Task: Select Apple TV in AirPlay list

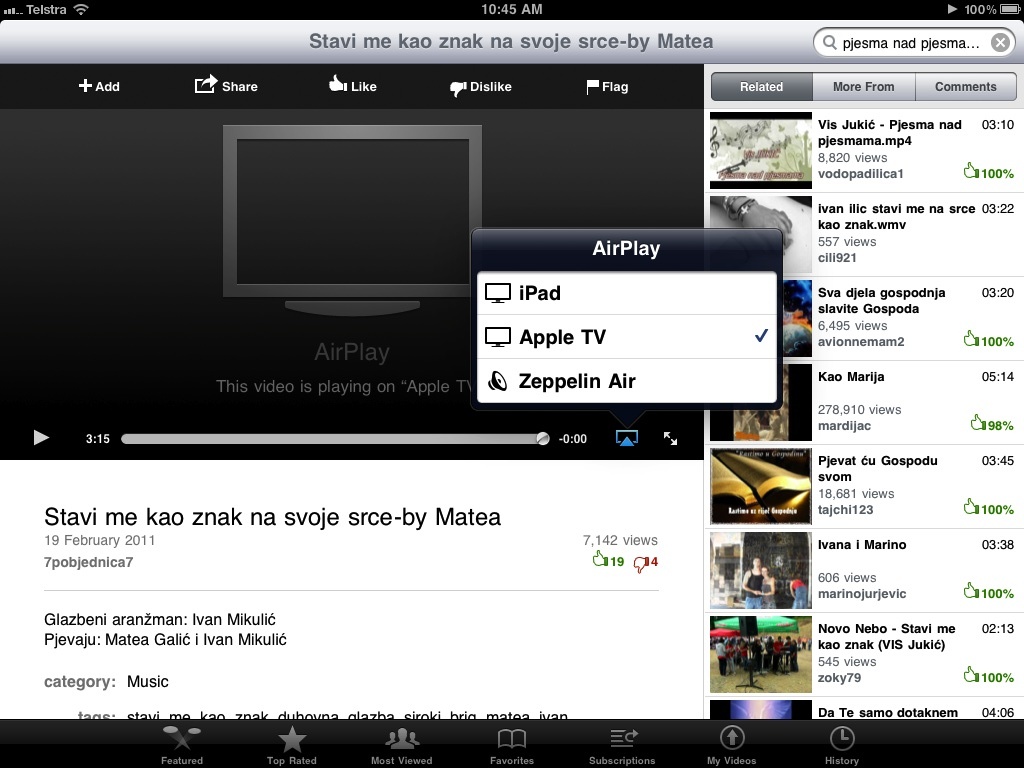Action: click(627, 337)
